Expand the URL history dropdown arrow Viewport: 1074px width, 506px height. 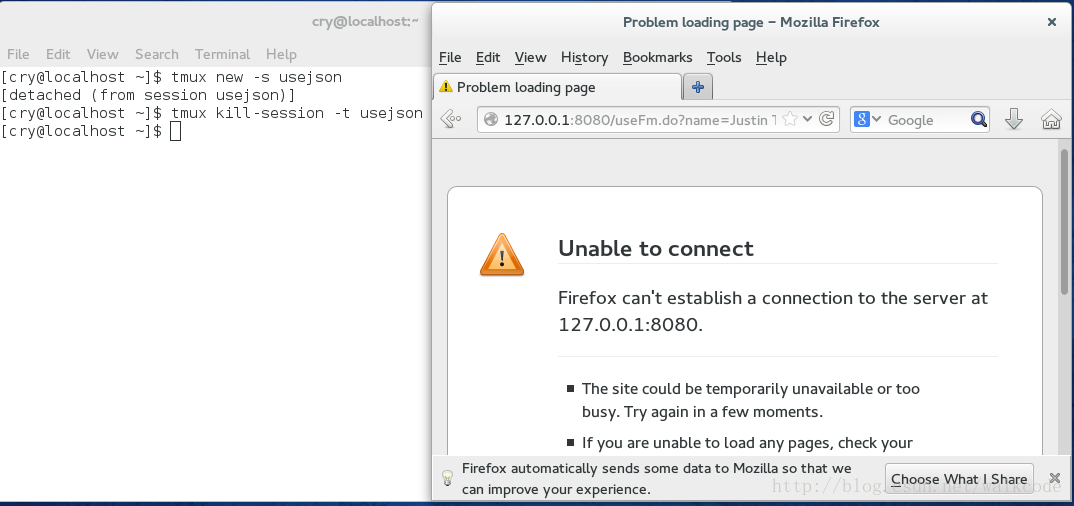(x=808, y=119)
